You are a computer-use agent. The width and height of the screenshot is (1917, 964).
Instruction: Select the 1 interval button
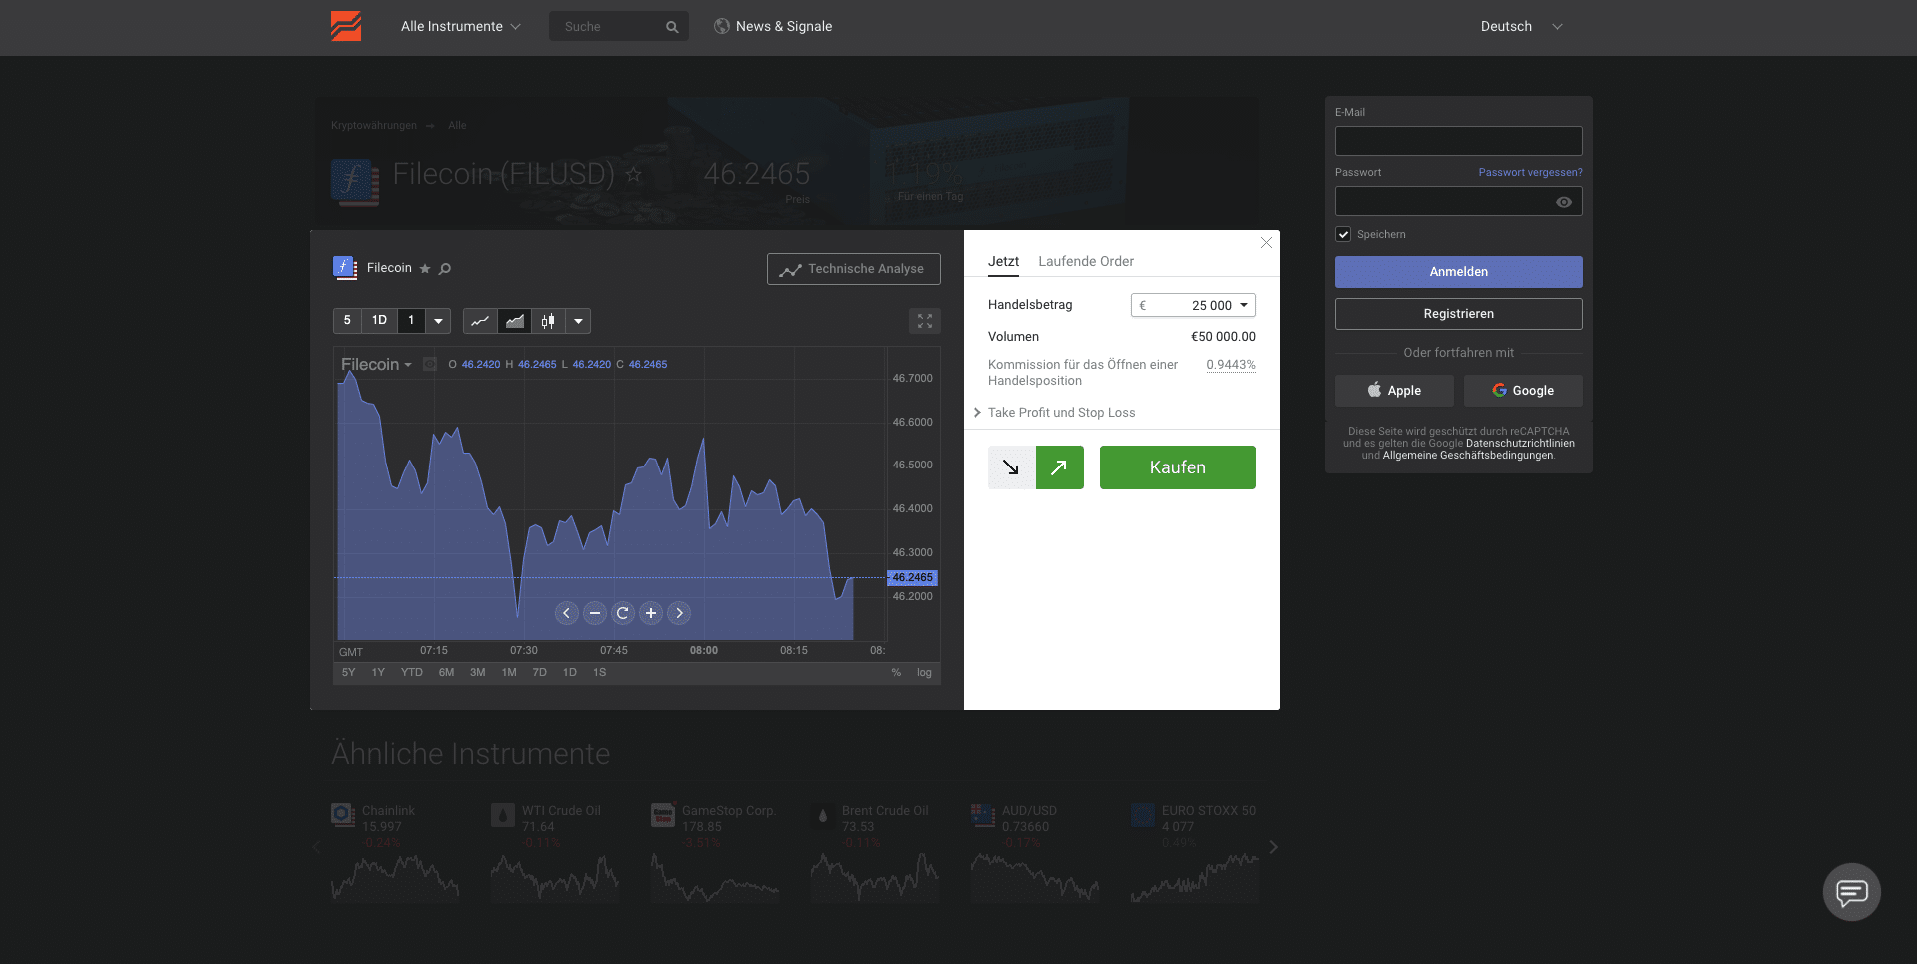411,321
